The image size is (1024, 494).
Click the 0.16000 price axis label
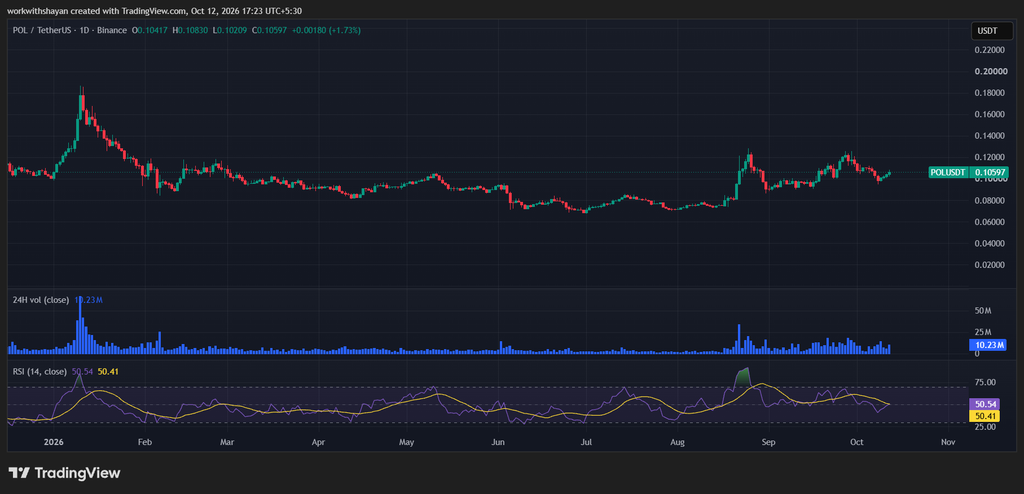point(989,114)
